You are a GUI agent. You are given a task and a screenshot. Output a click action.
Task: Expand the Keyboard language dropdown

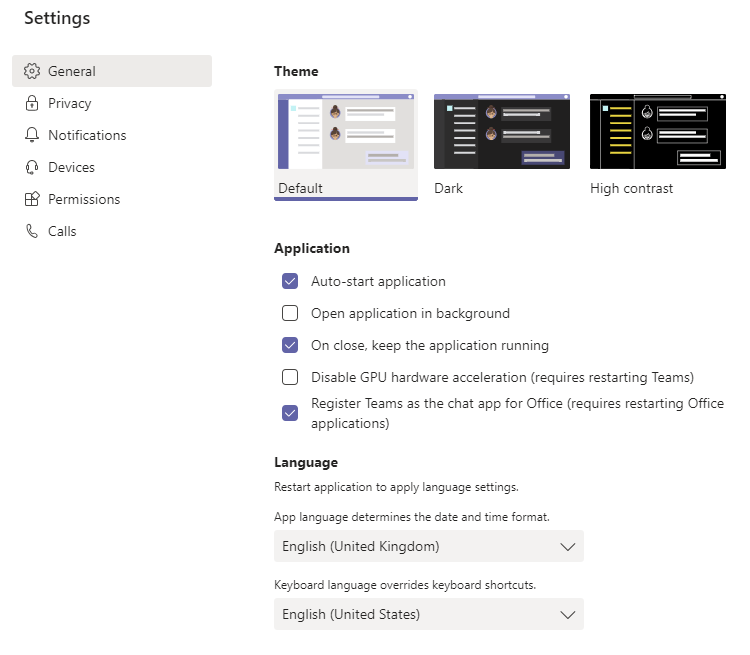(428, 614)
